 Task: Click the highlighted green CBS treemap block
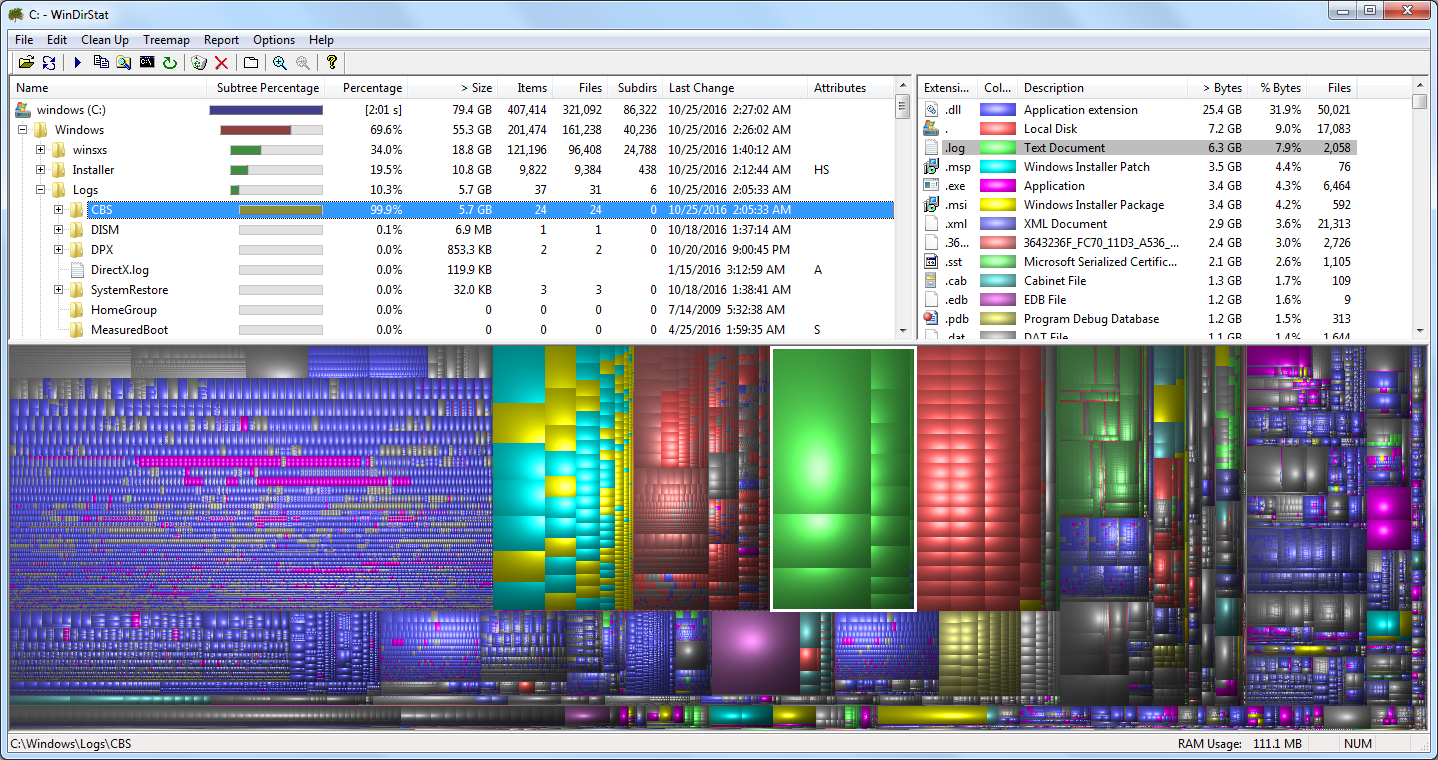(843, 478)
